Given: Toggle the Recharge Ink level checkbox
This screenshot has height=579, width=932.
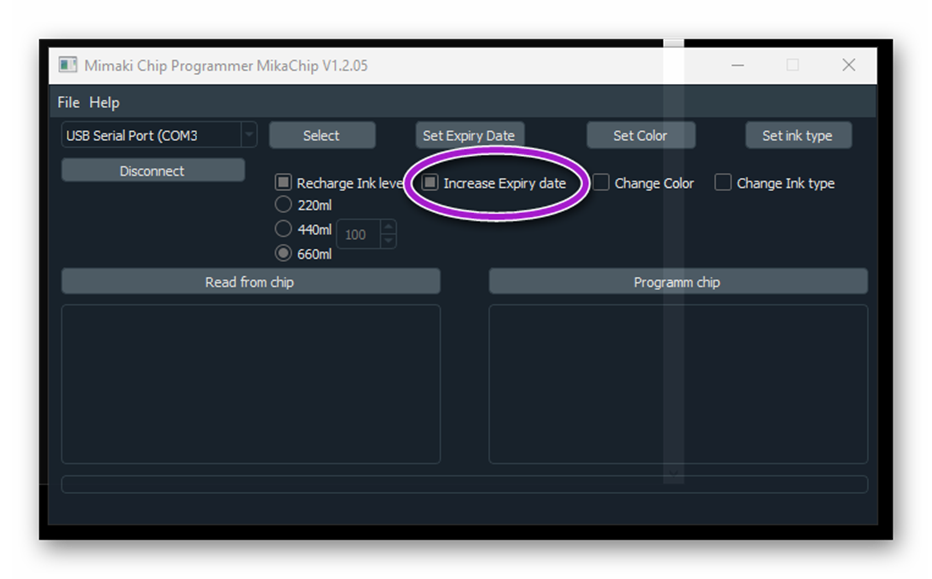Looking at the screenshot, I should 284,182.
